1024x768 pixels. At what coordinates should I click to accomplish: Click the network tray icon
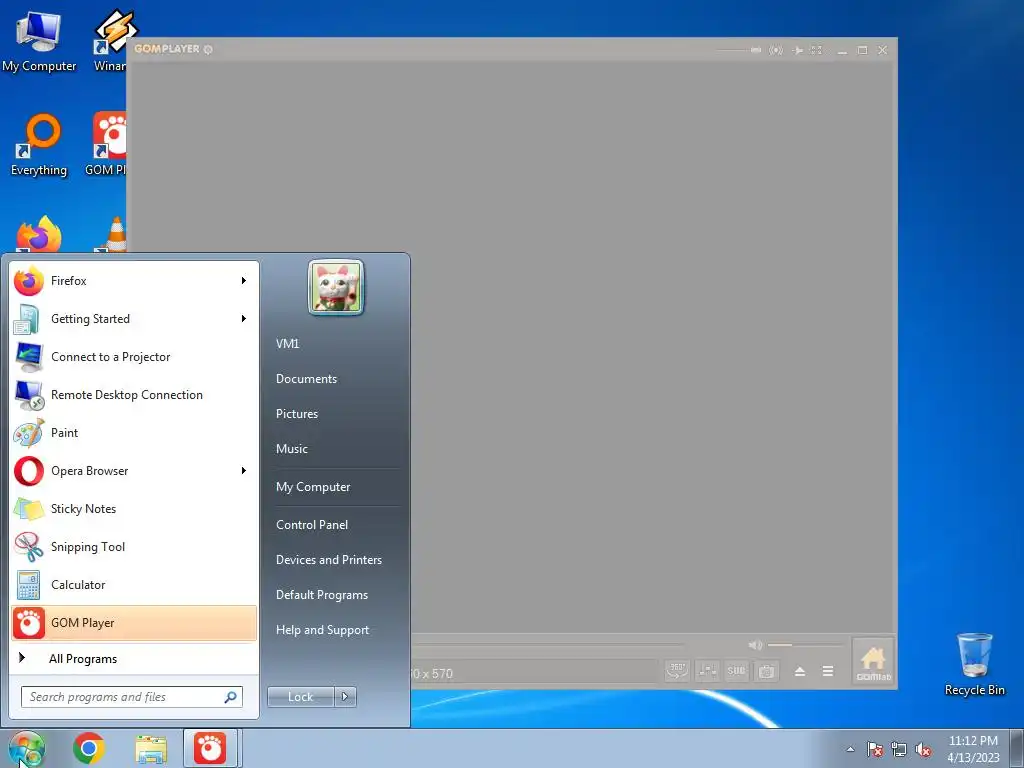click(x=899, y=749)
